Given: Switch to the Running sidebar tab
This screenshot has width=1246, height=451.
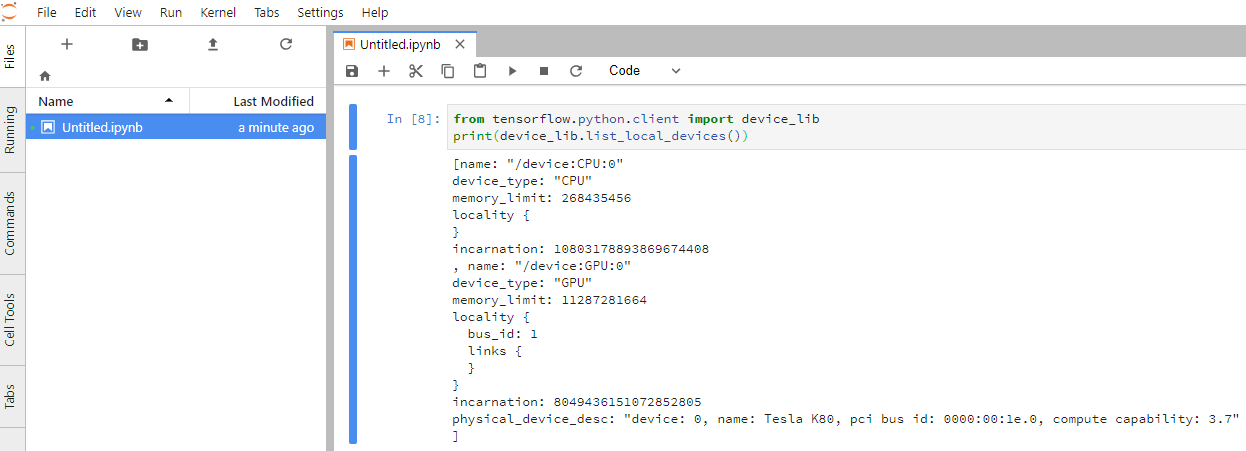Looking at the screenshot, I should tap(10, 129).
